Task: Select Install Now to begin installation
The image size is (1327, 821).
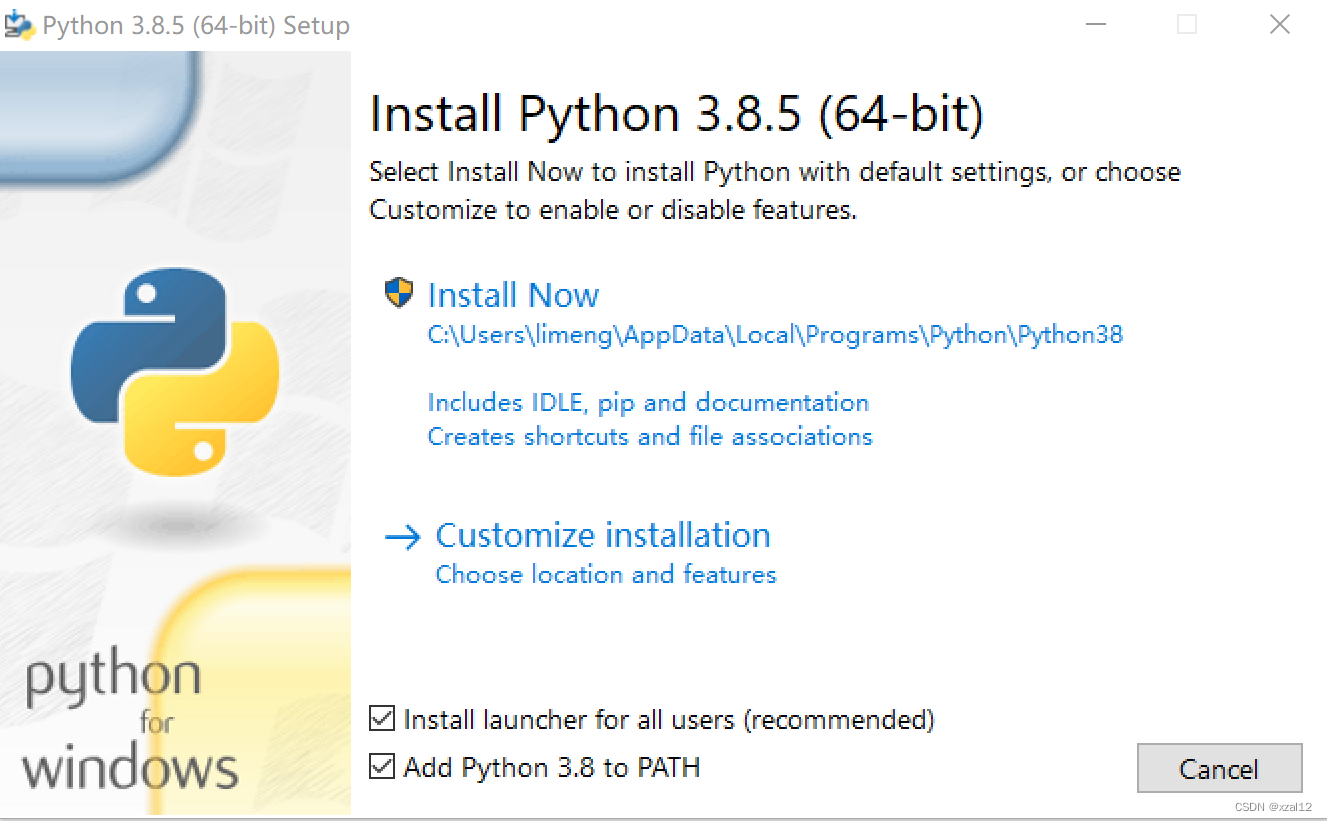Action: click(x=513, y=295)
